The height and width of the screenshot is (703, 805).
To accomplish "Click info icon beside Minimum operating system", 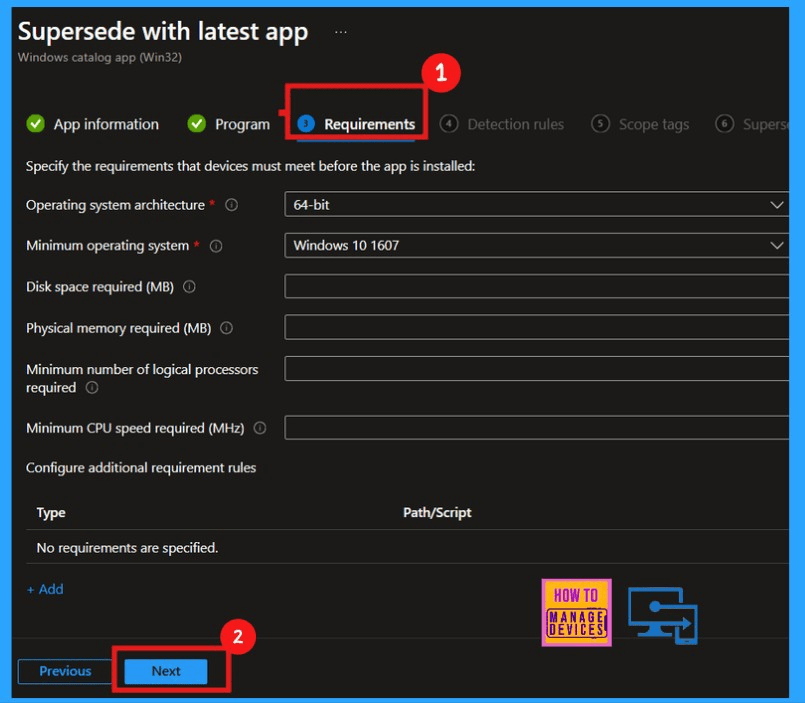I will pos(216,246).
